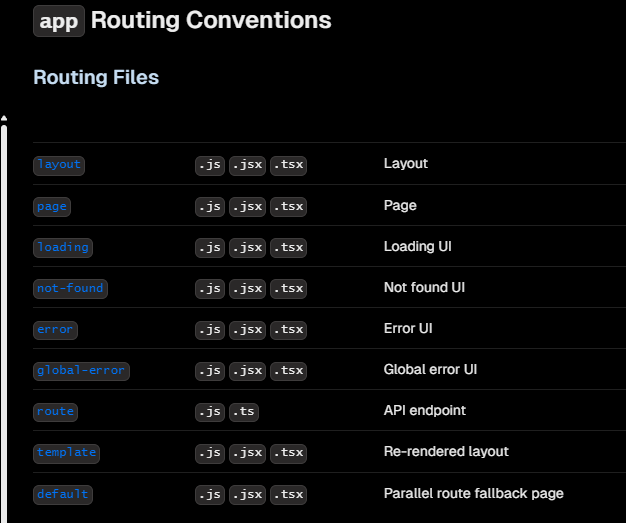Click the .ts badge in route row

coord(244,411)
